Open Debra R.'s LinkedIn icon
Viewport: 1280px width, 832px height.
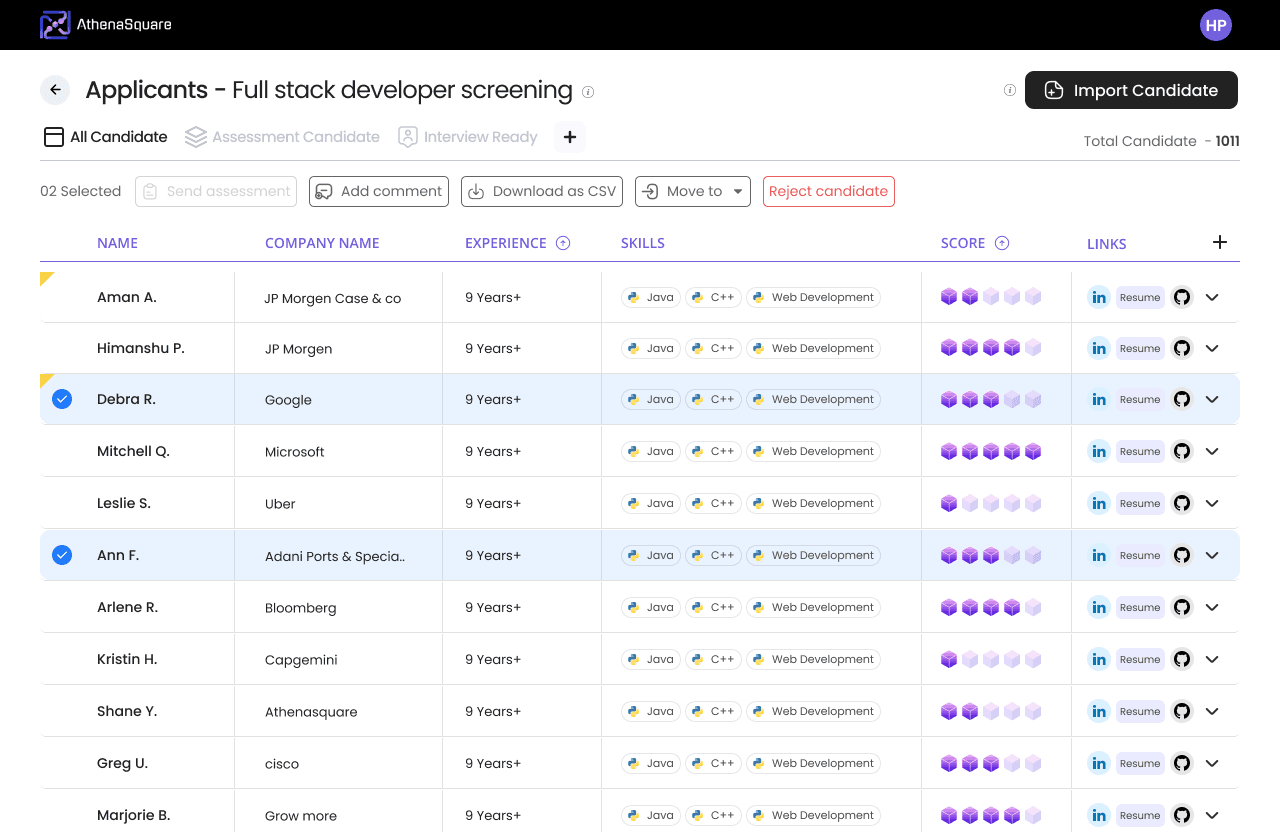click(x=1099, y=399)
